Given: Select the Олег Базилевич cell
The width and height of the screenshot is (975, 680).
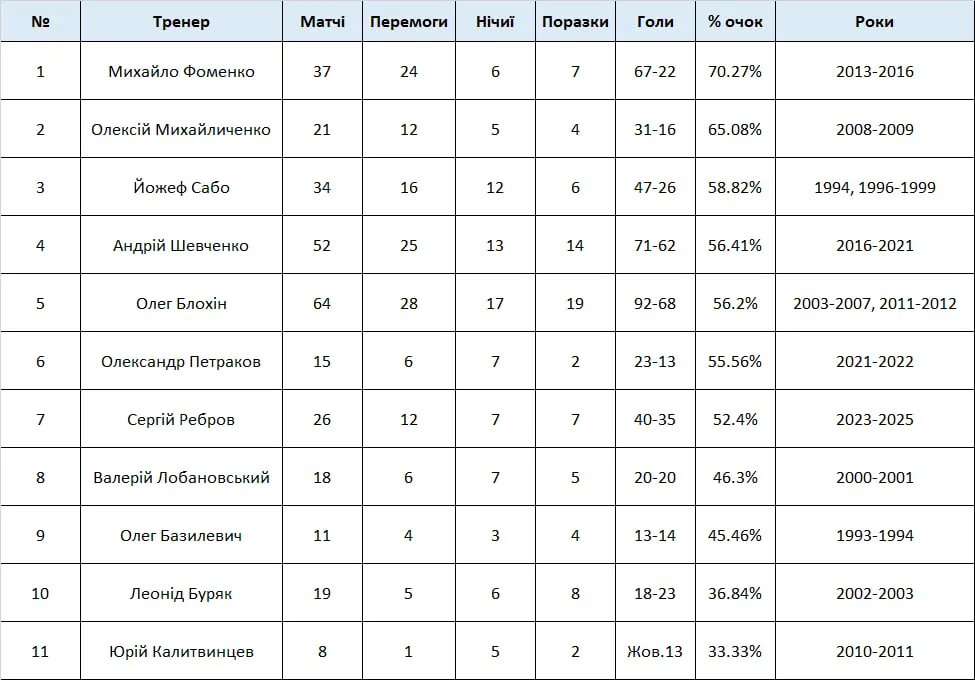Looking at the screenshot, I should (181, 535).
